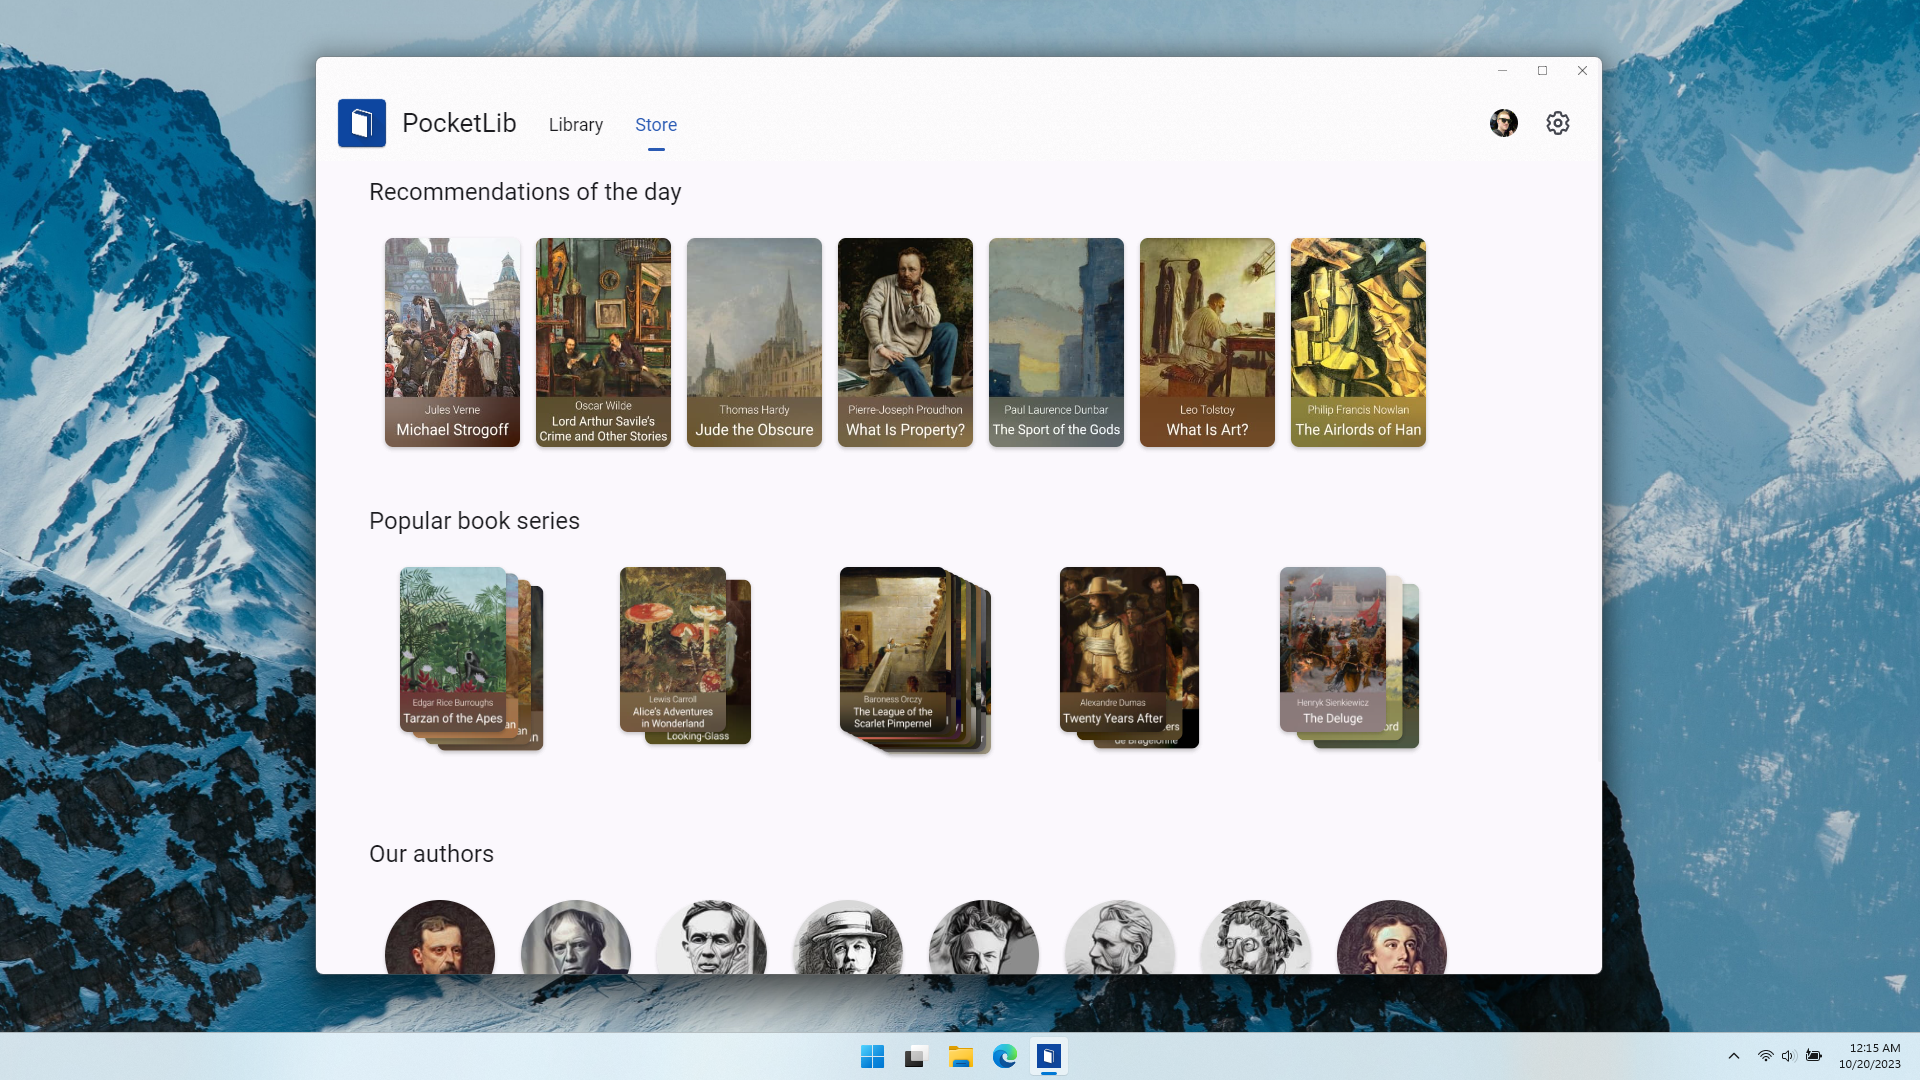Maximize the PocketLib window
The image size is (1920, 1080).
click(1542, 71)
